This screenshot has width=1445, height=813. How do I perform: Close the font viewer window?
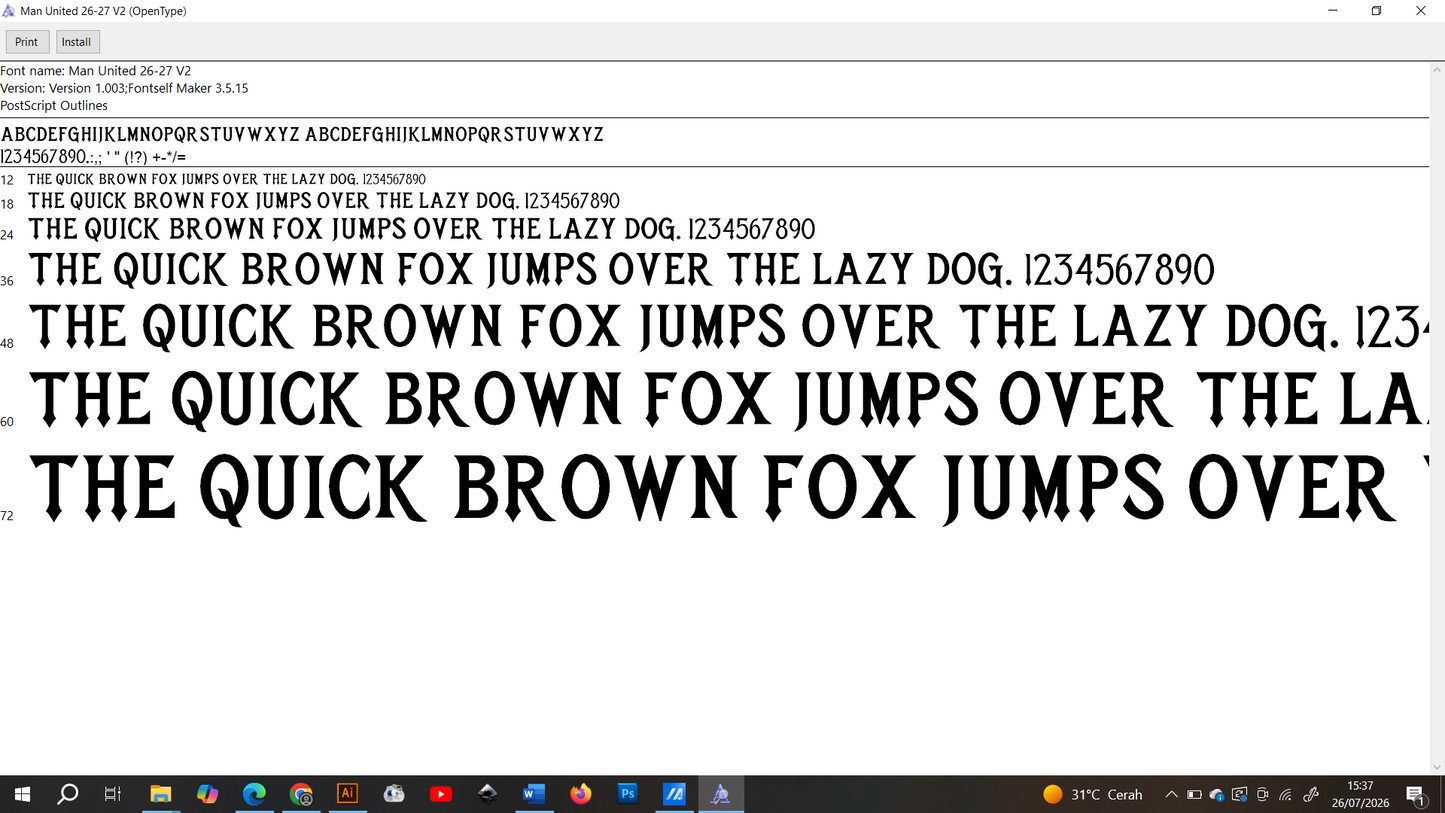pos(1422,11)
